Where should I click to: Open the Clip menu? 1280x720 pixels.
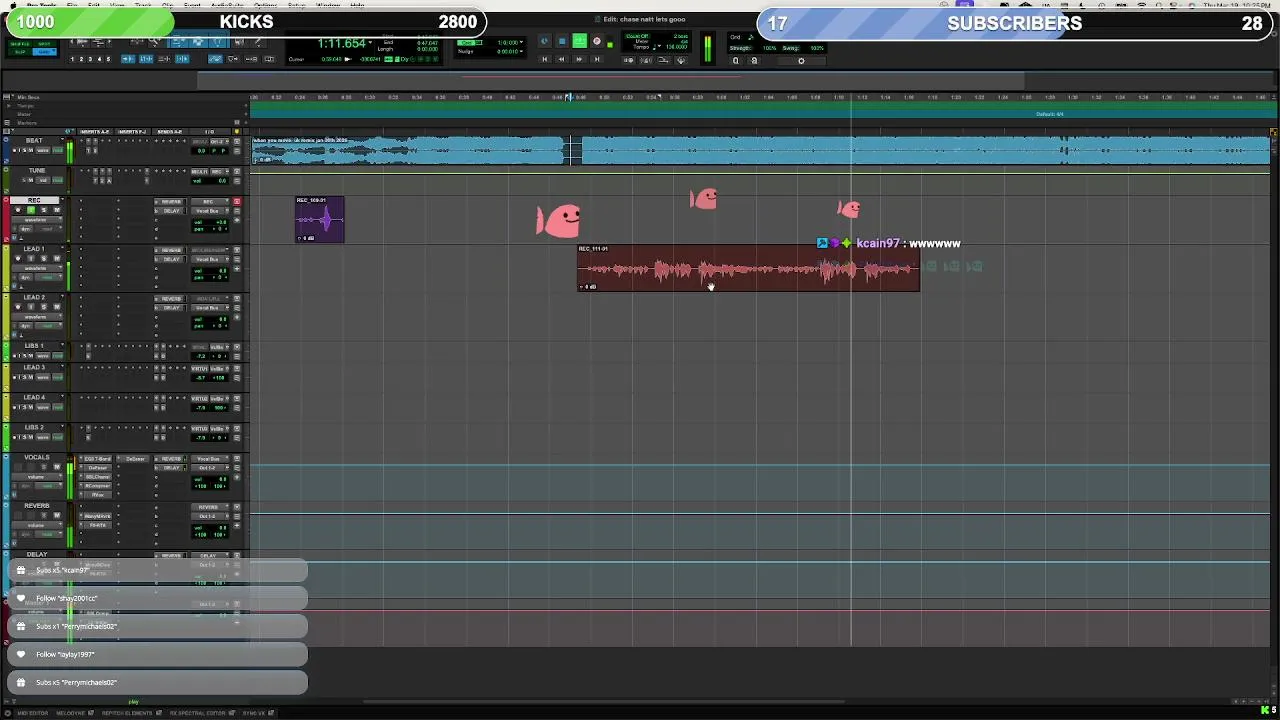(x=167, y=5)
